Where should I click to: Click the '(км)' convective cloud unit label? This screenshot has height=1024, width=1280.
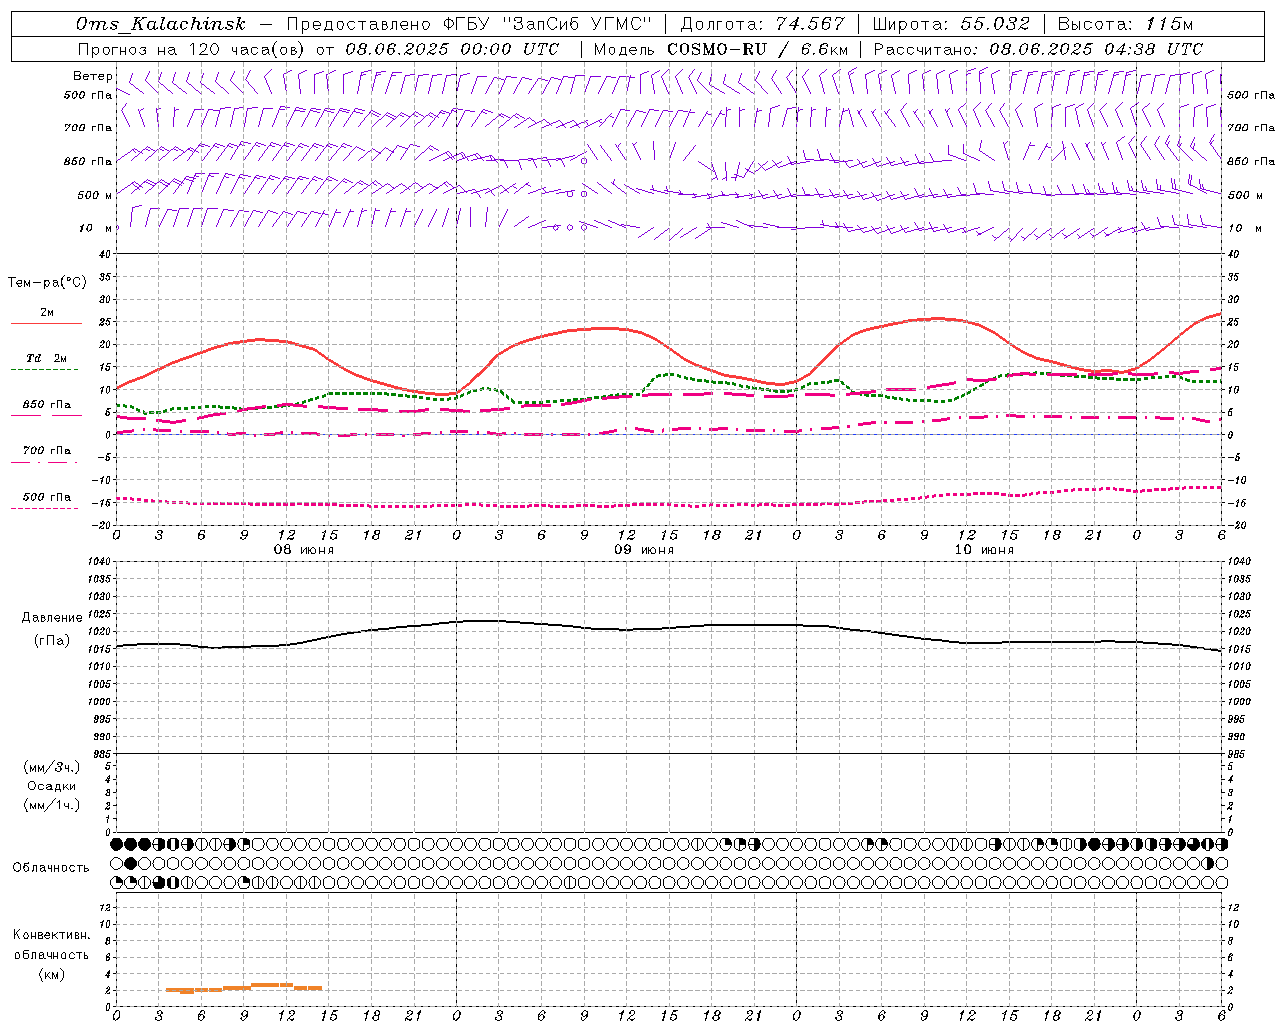[52, 974]
